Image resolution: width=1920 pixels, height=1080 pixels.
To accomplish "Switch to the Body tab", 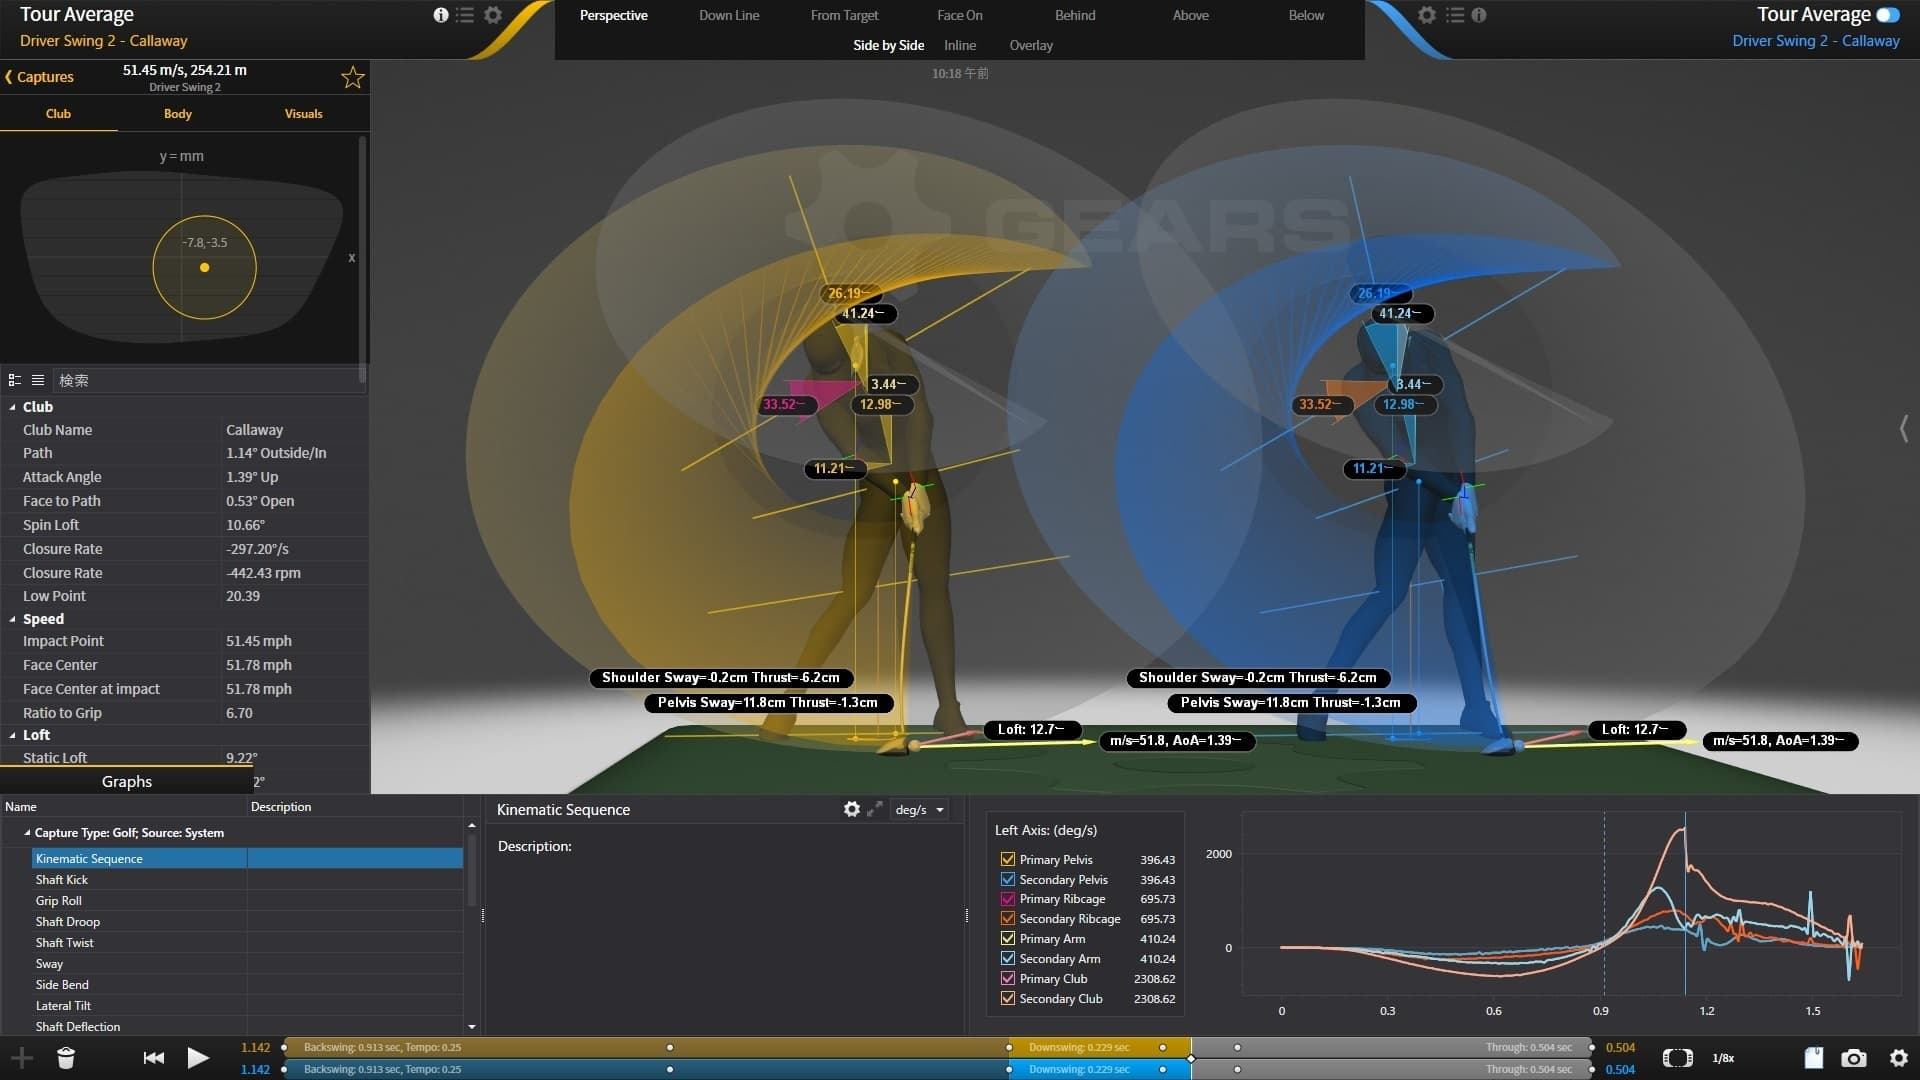I will coord(177,114).
